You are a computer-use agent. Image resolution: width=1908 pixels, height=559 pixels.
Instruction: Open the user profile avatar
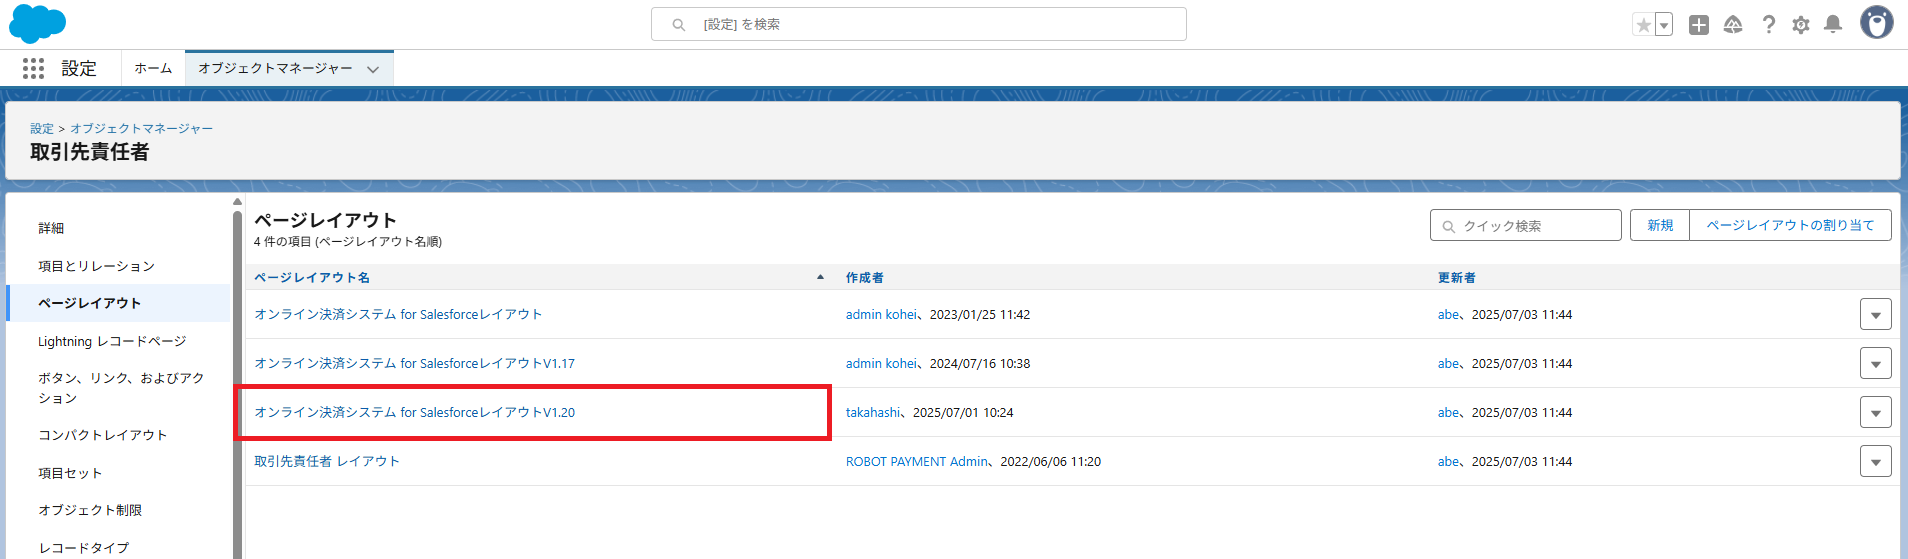(x=1876, y=23)
